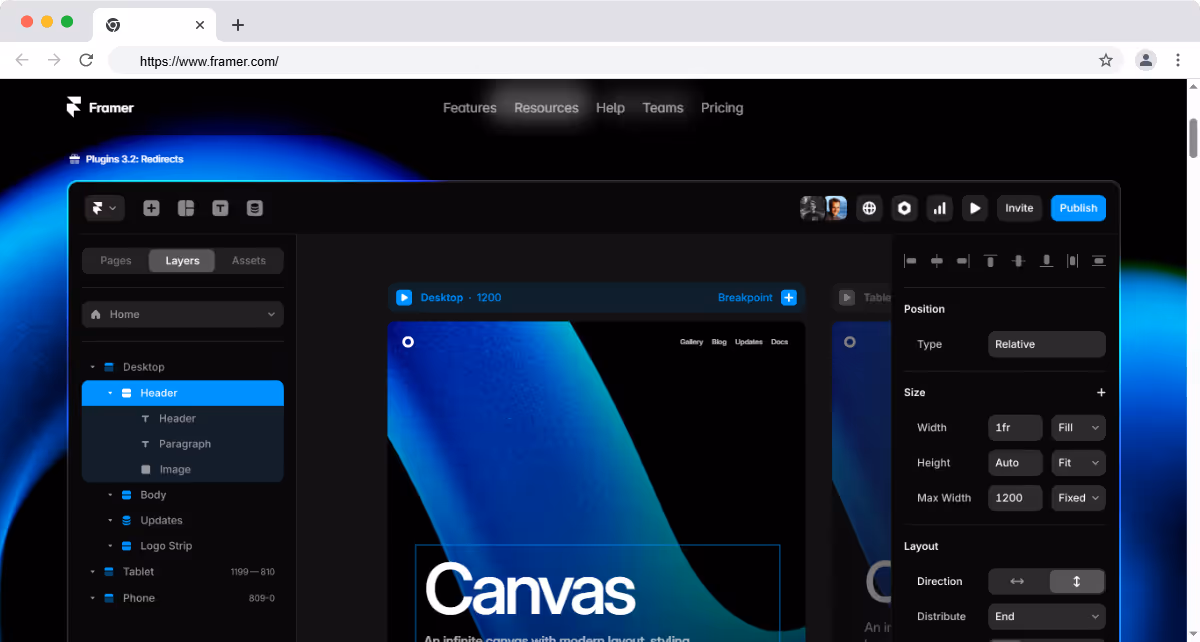Screen dimensions: 1200x642
Task: Select the Text tool
Action: (x=220, y=207)
